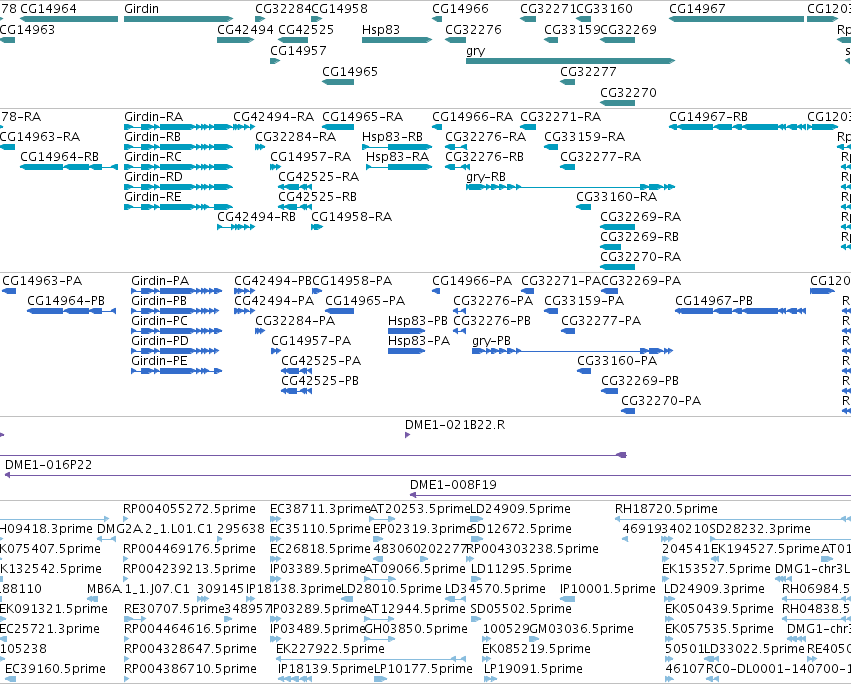Open transcript CG32270-RA

pos(640,257)
